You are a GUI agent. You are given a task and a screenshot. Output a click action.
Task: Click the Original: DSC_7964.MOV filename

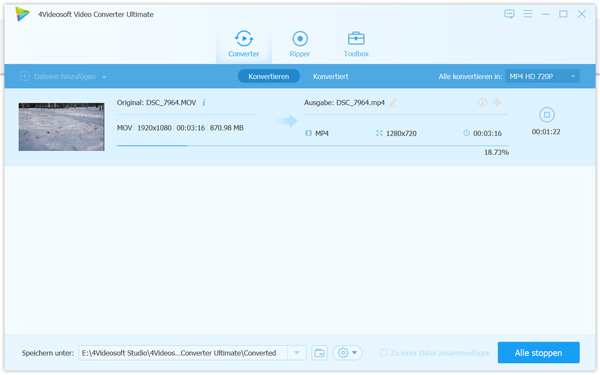(156, 103)
